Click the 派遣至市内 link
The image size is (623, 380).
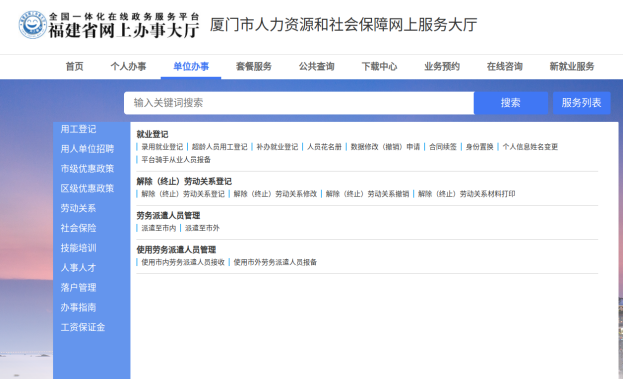pos(159,228)
